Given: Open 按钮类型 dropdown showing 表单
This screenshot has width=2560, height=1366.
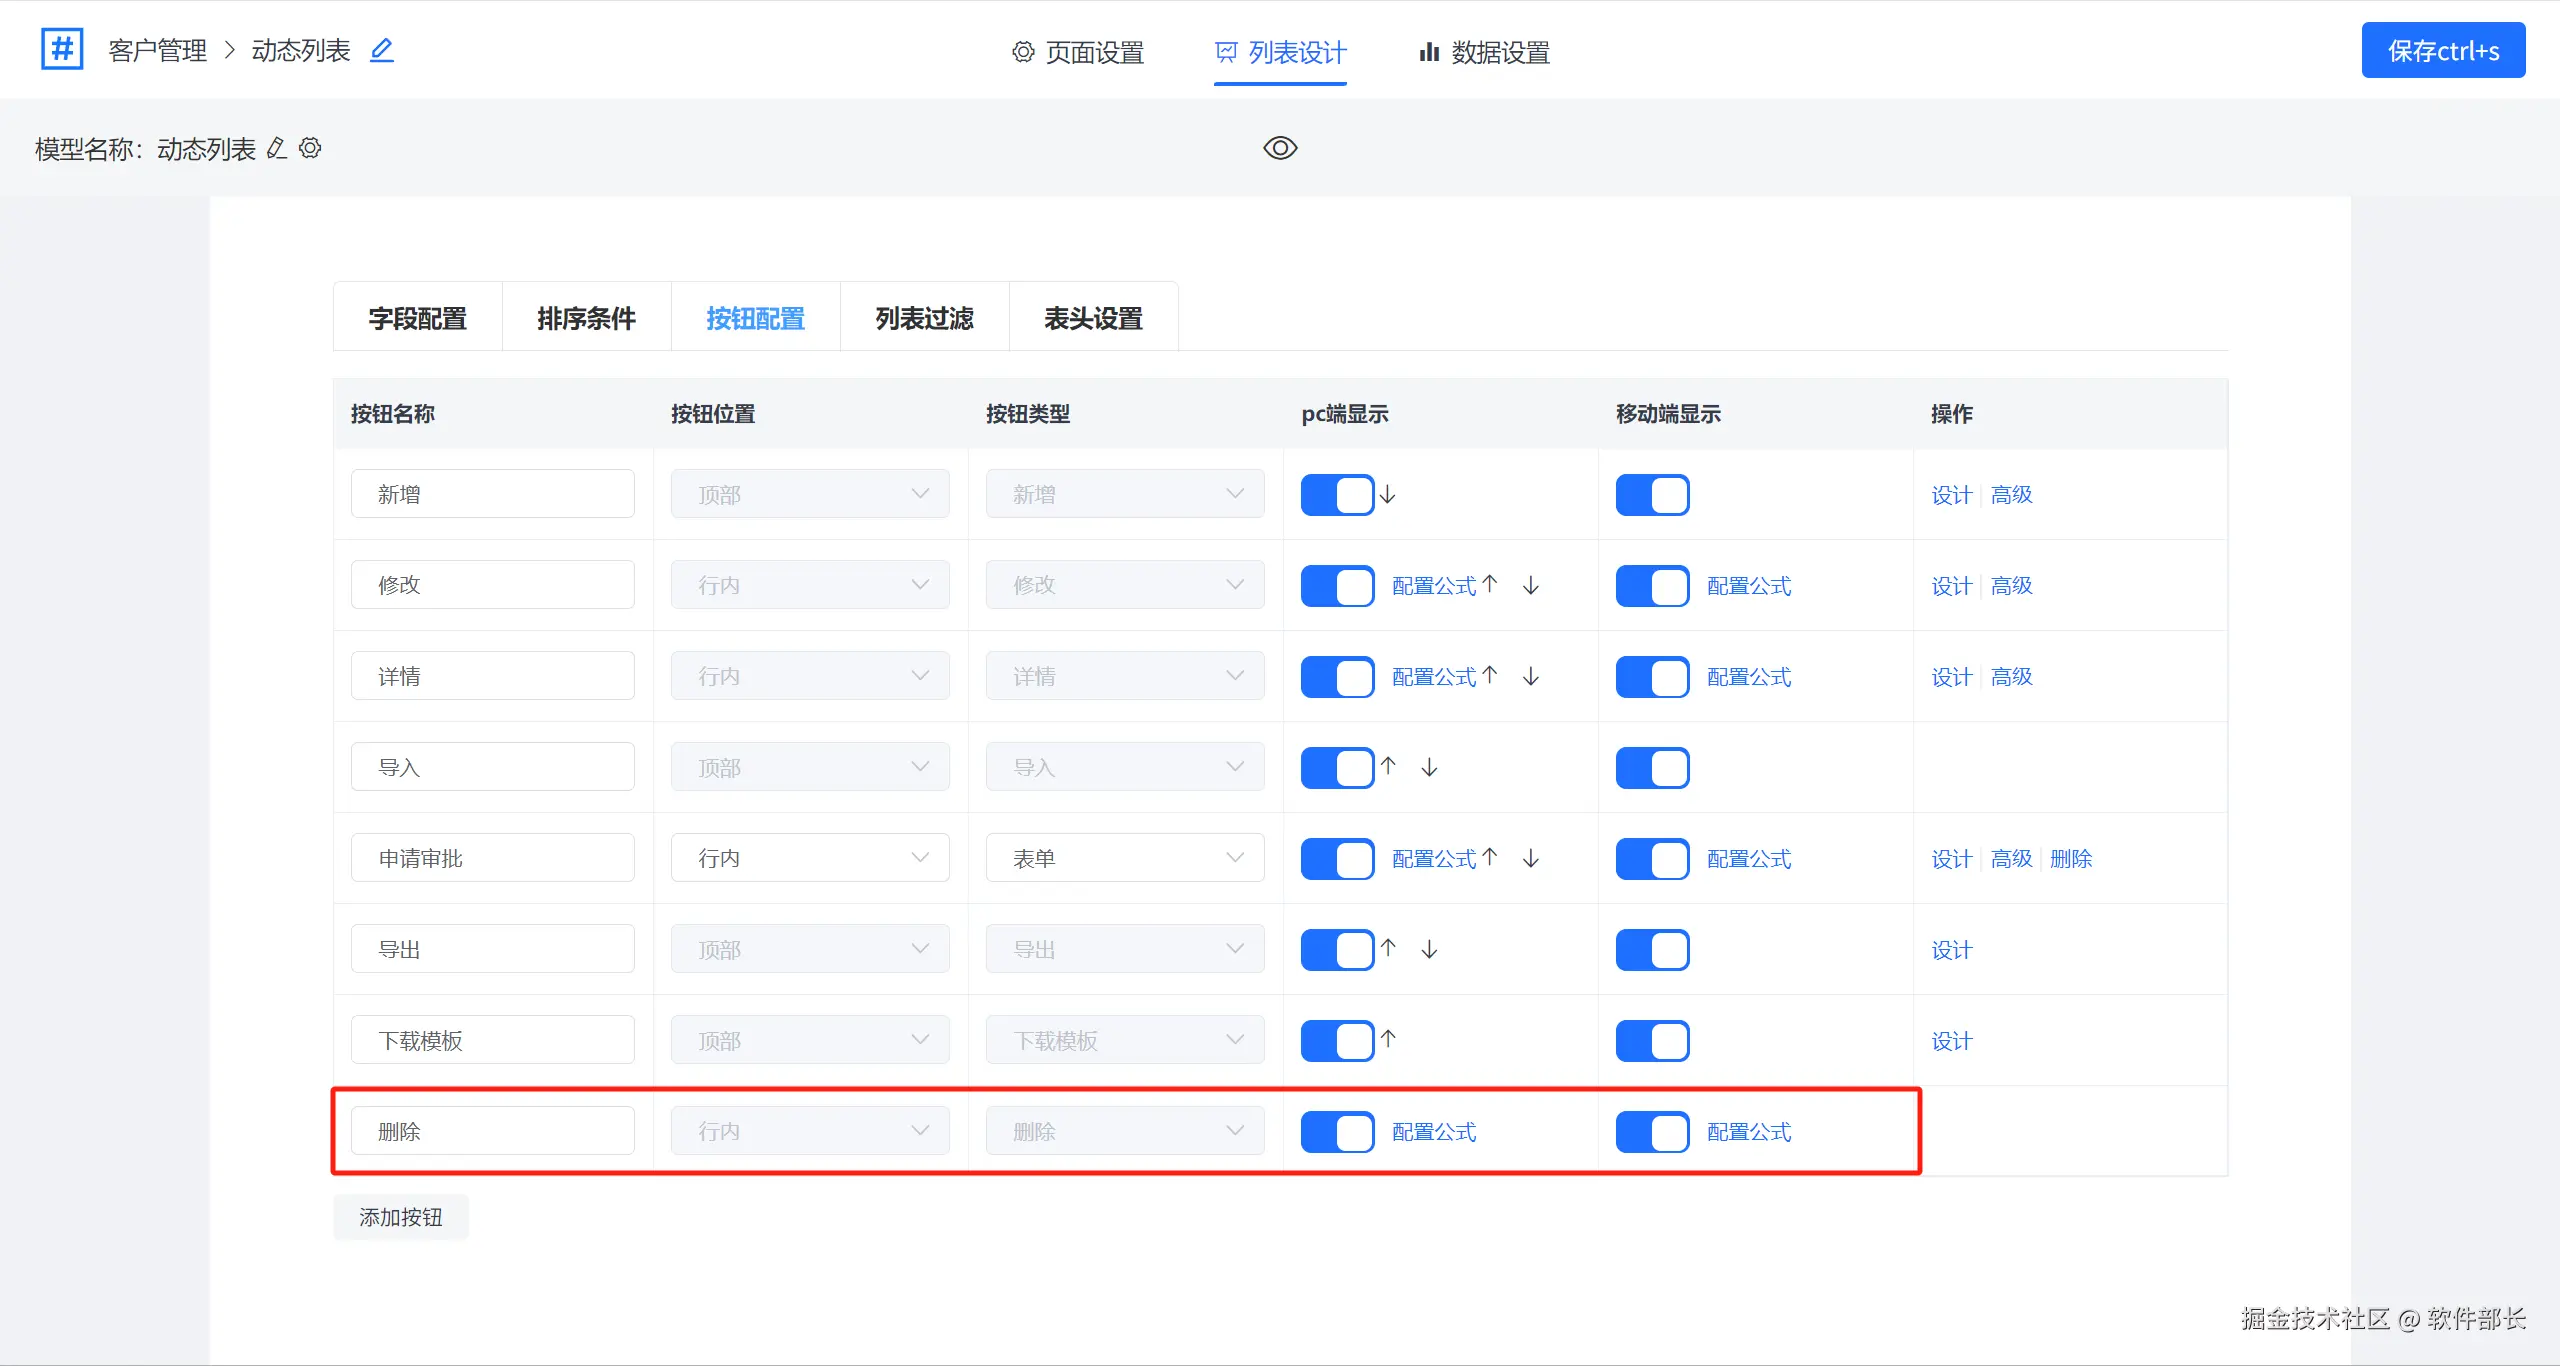Looking at the screenshot, I should point(1125,858).
